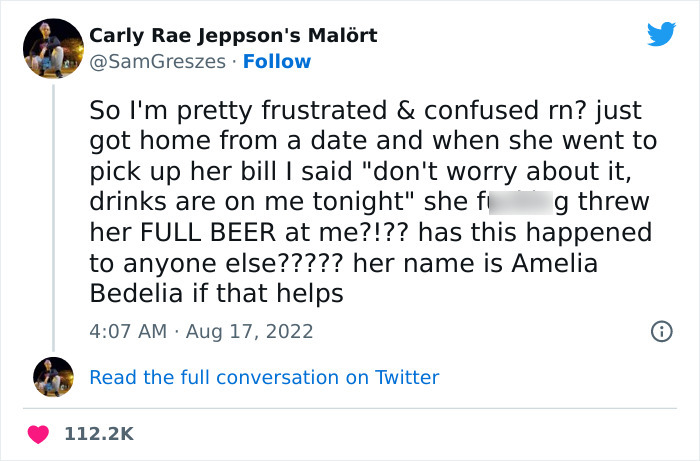Open the author's large profile avatar
The height and width of the screenshot is (461, 700).
(52, 48)
